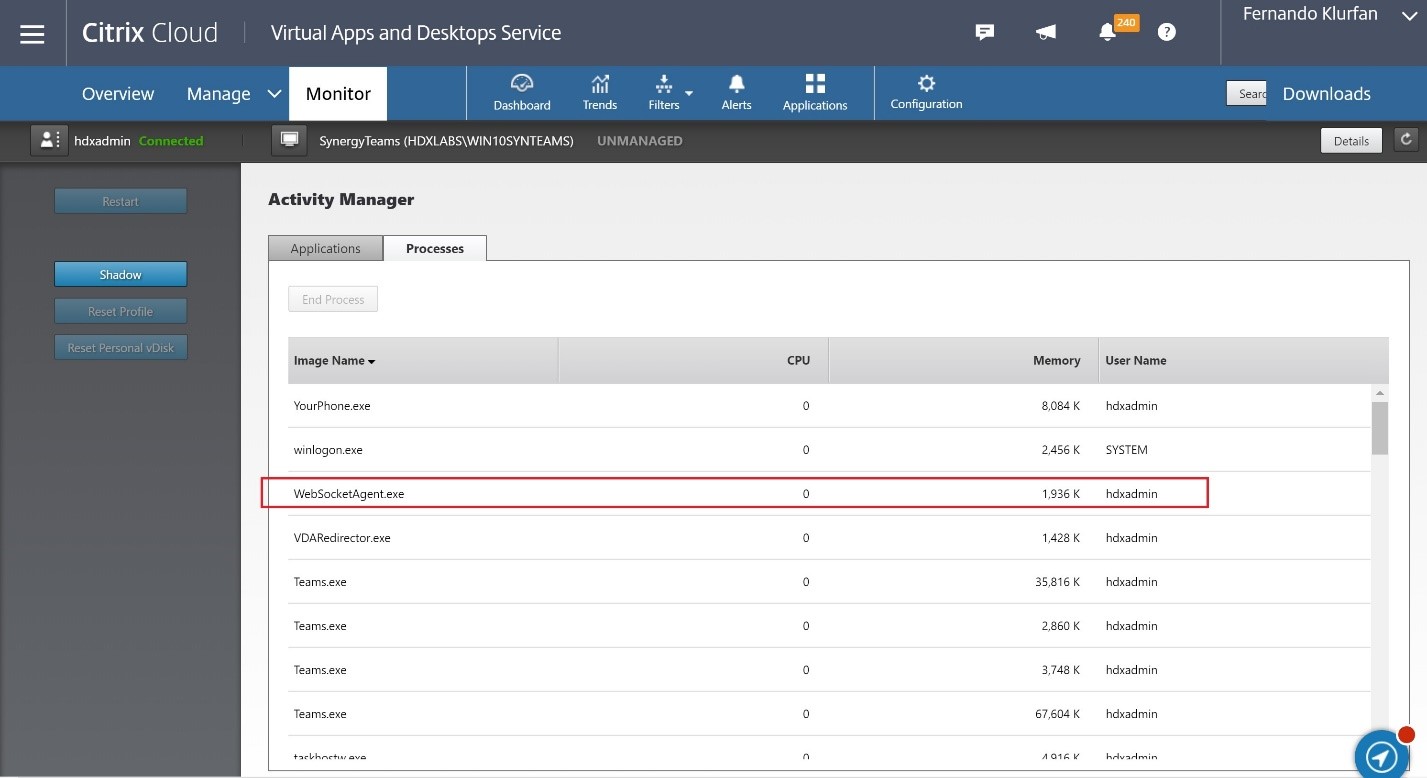Image resolution: width=1427 pixels, height=778 pixels.
Task: Click the search field
Action: click(1246, 93)
